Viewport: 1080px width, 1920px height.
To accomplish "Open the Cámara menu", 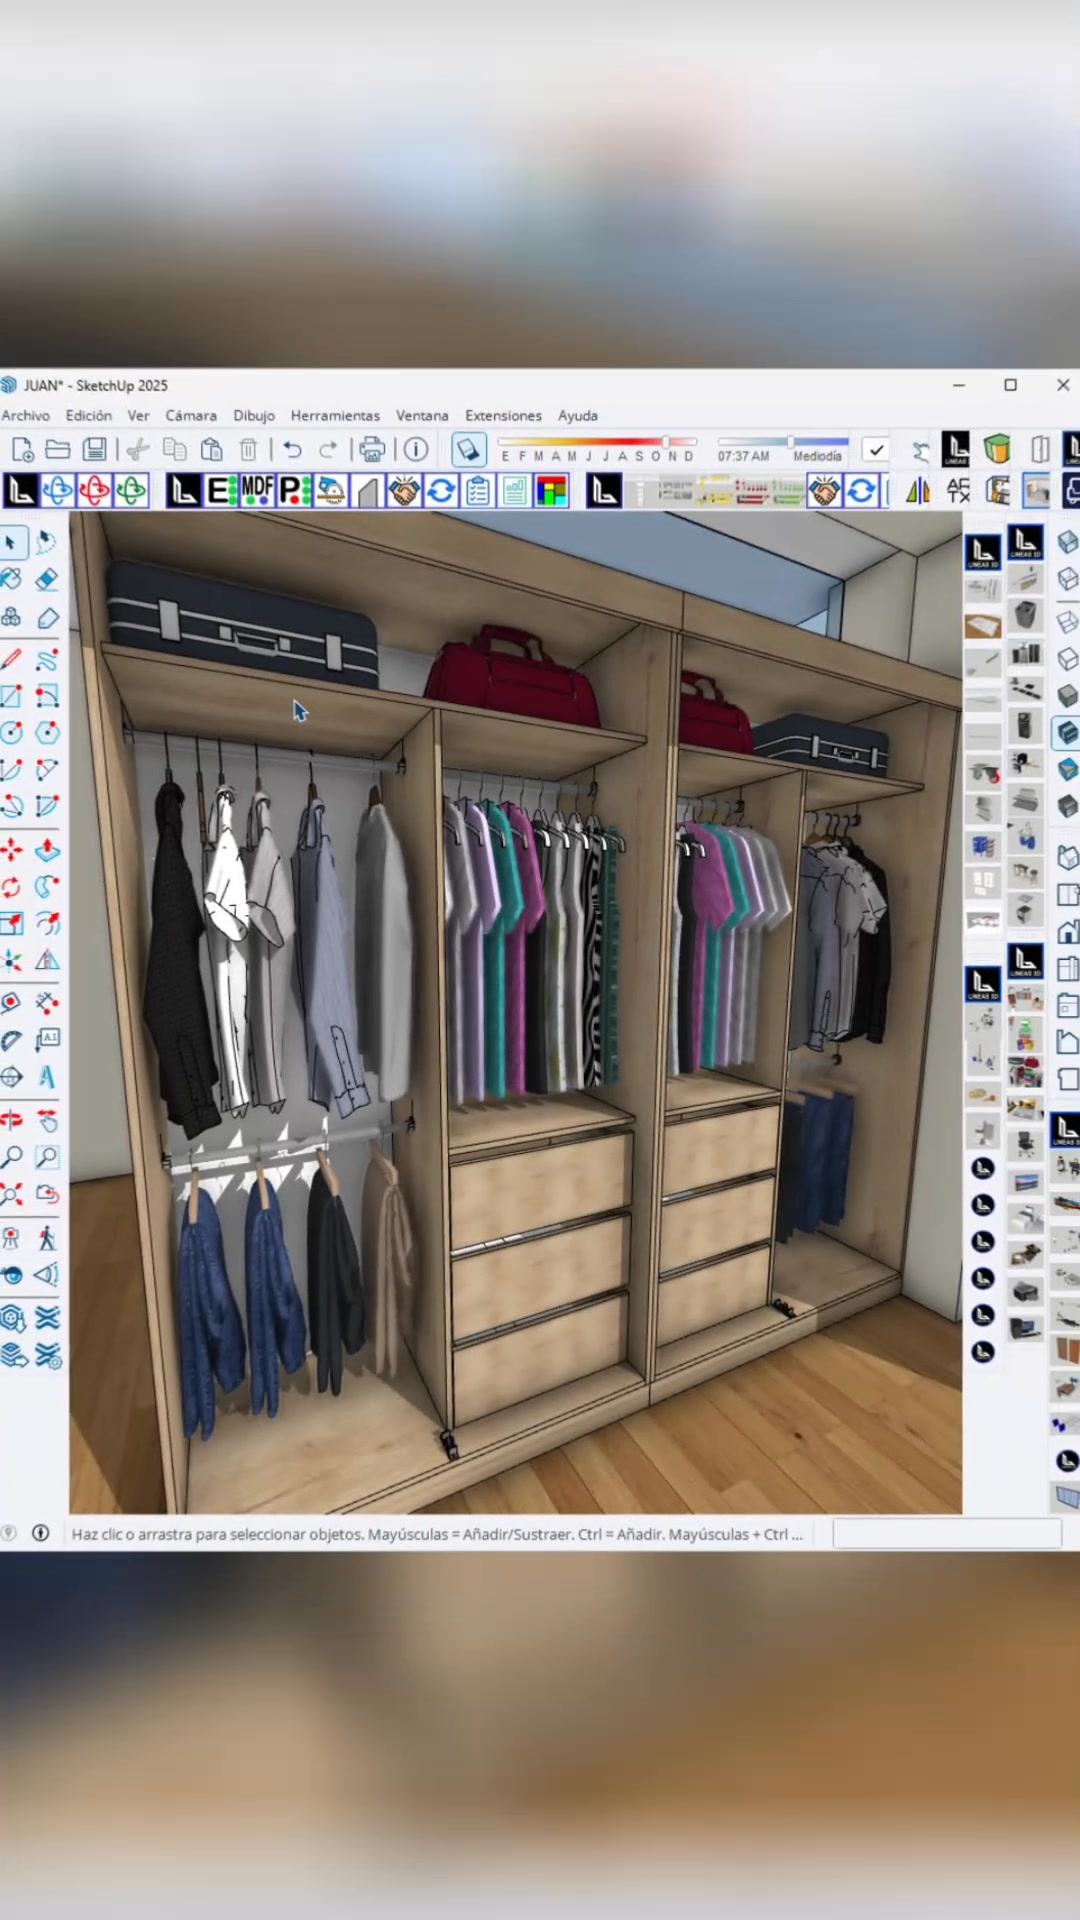I will point(191,415).
